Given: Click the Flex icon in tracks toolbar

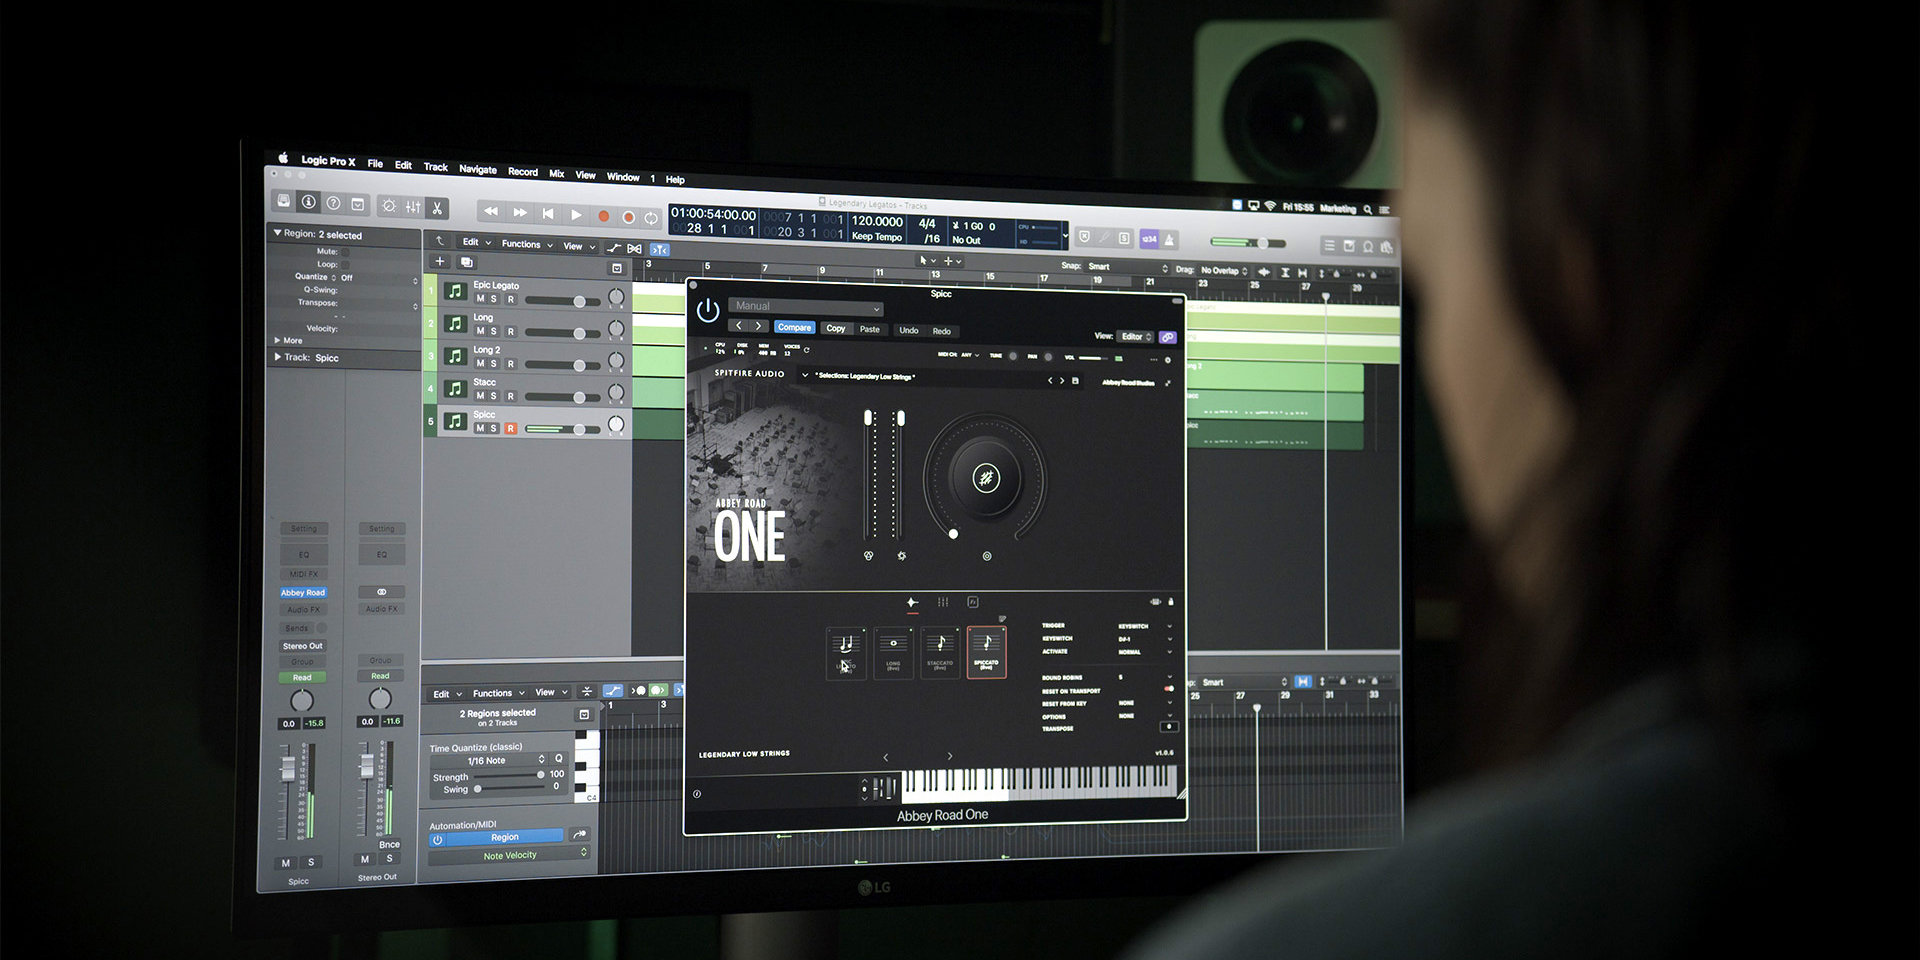Looking at the screenshot, I should pos(634,248).
